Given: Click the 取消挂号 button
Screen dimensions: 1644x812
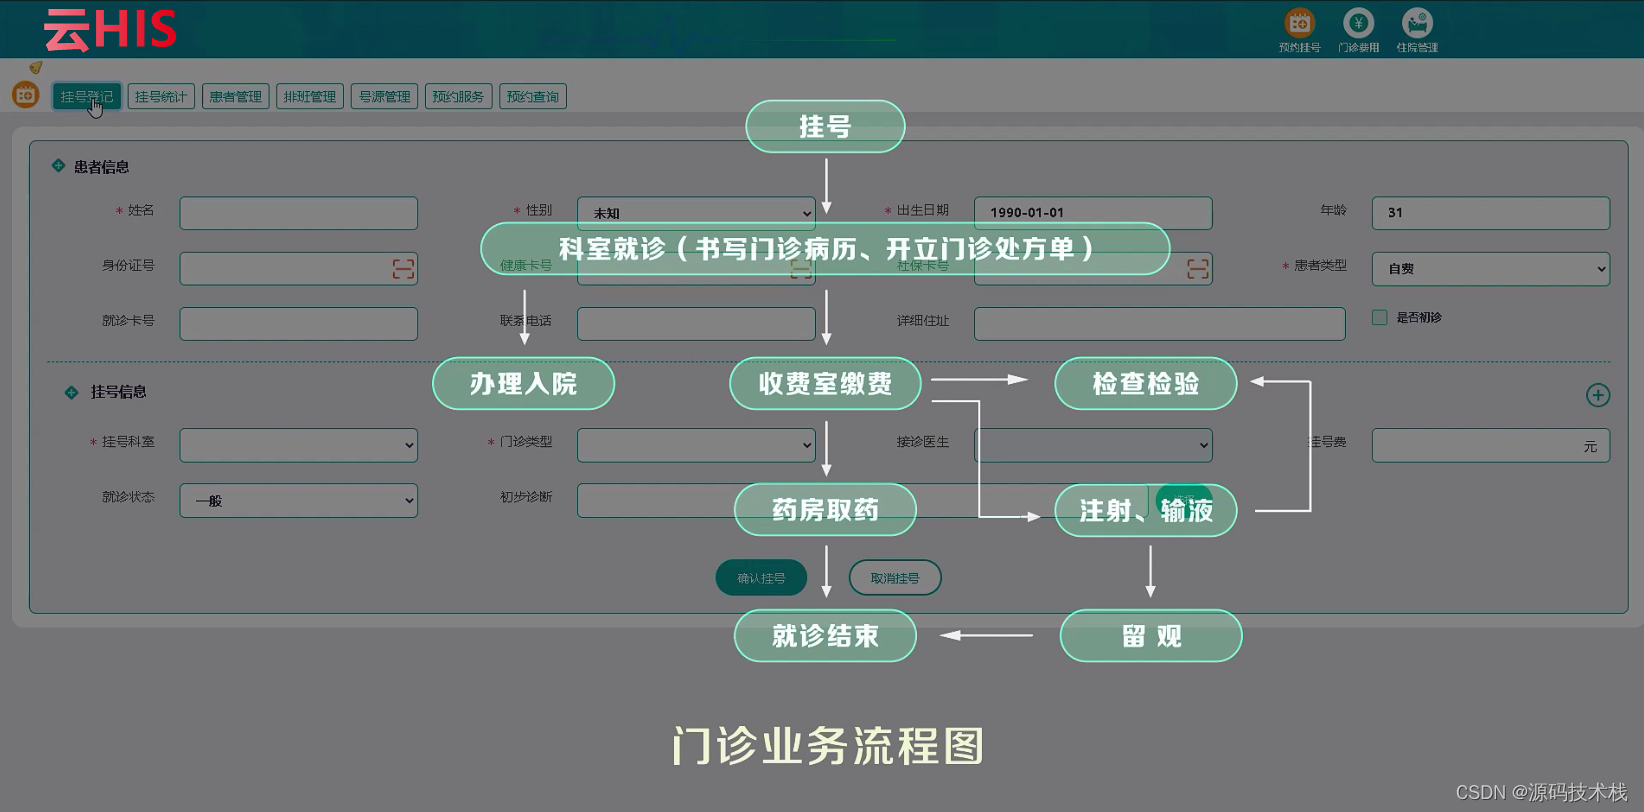Looking at the screenshot, I should [895, 578].
